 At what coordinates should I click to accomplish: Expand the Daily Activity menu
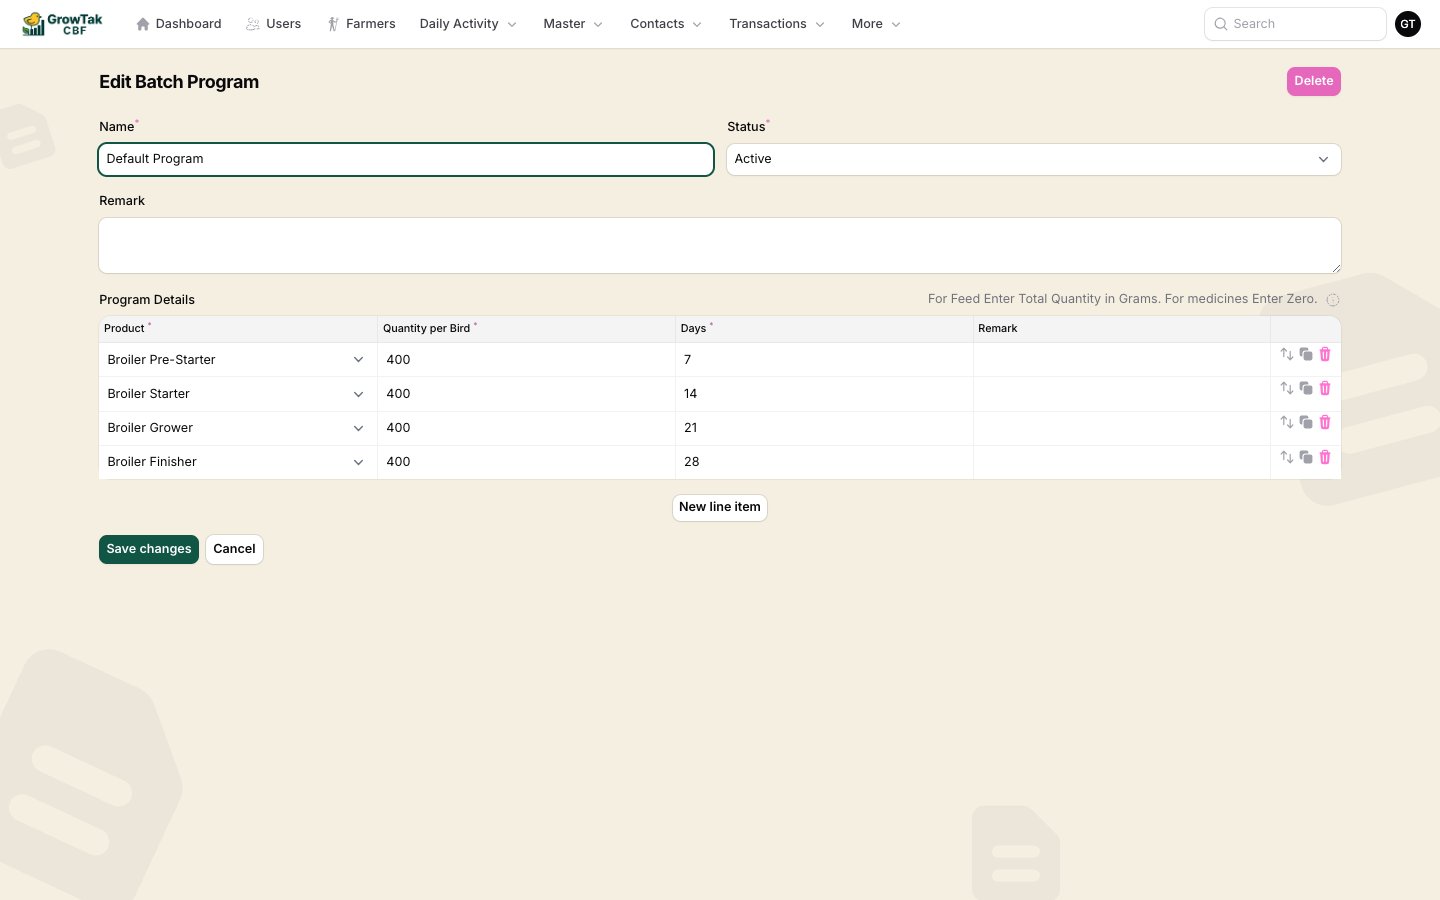468,24
